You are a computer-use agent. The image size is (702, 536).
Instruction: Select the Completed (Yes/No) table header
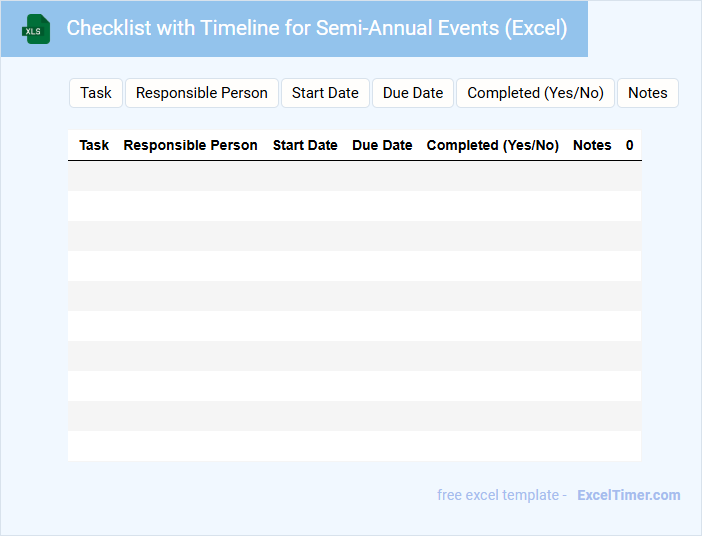pyautogui.click(x=492, y=145)
